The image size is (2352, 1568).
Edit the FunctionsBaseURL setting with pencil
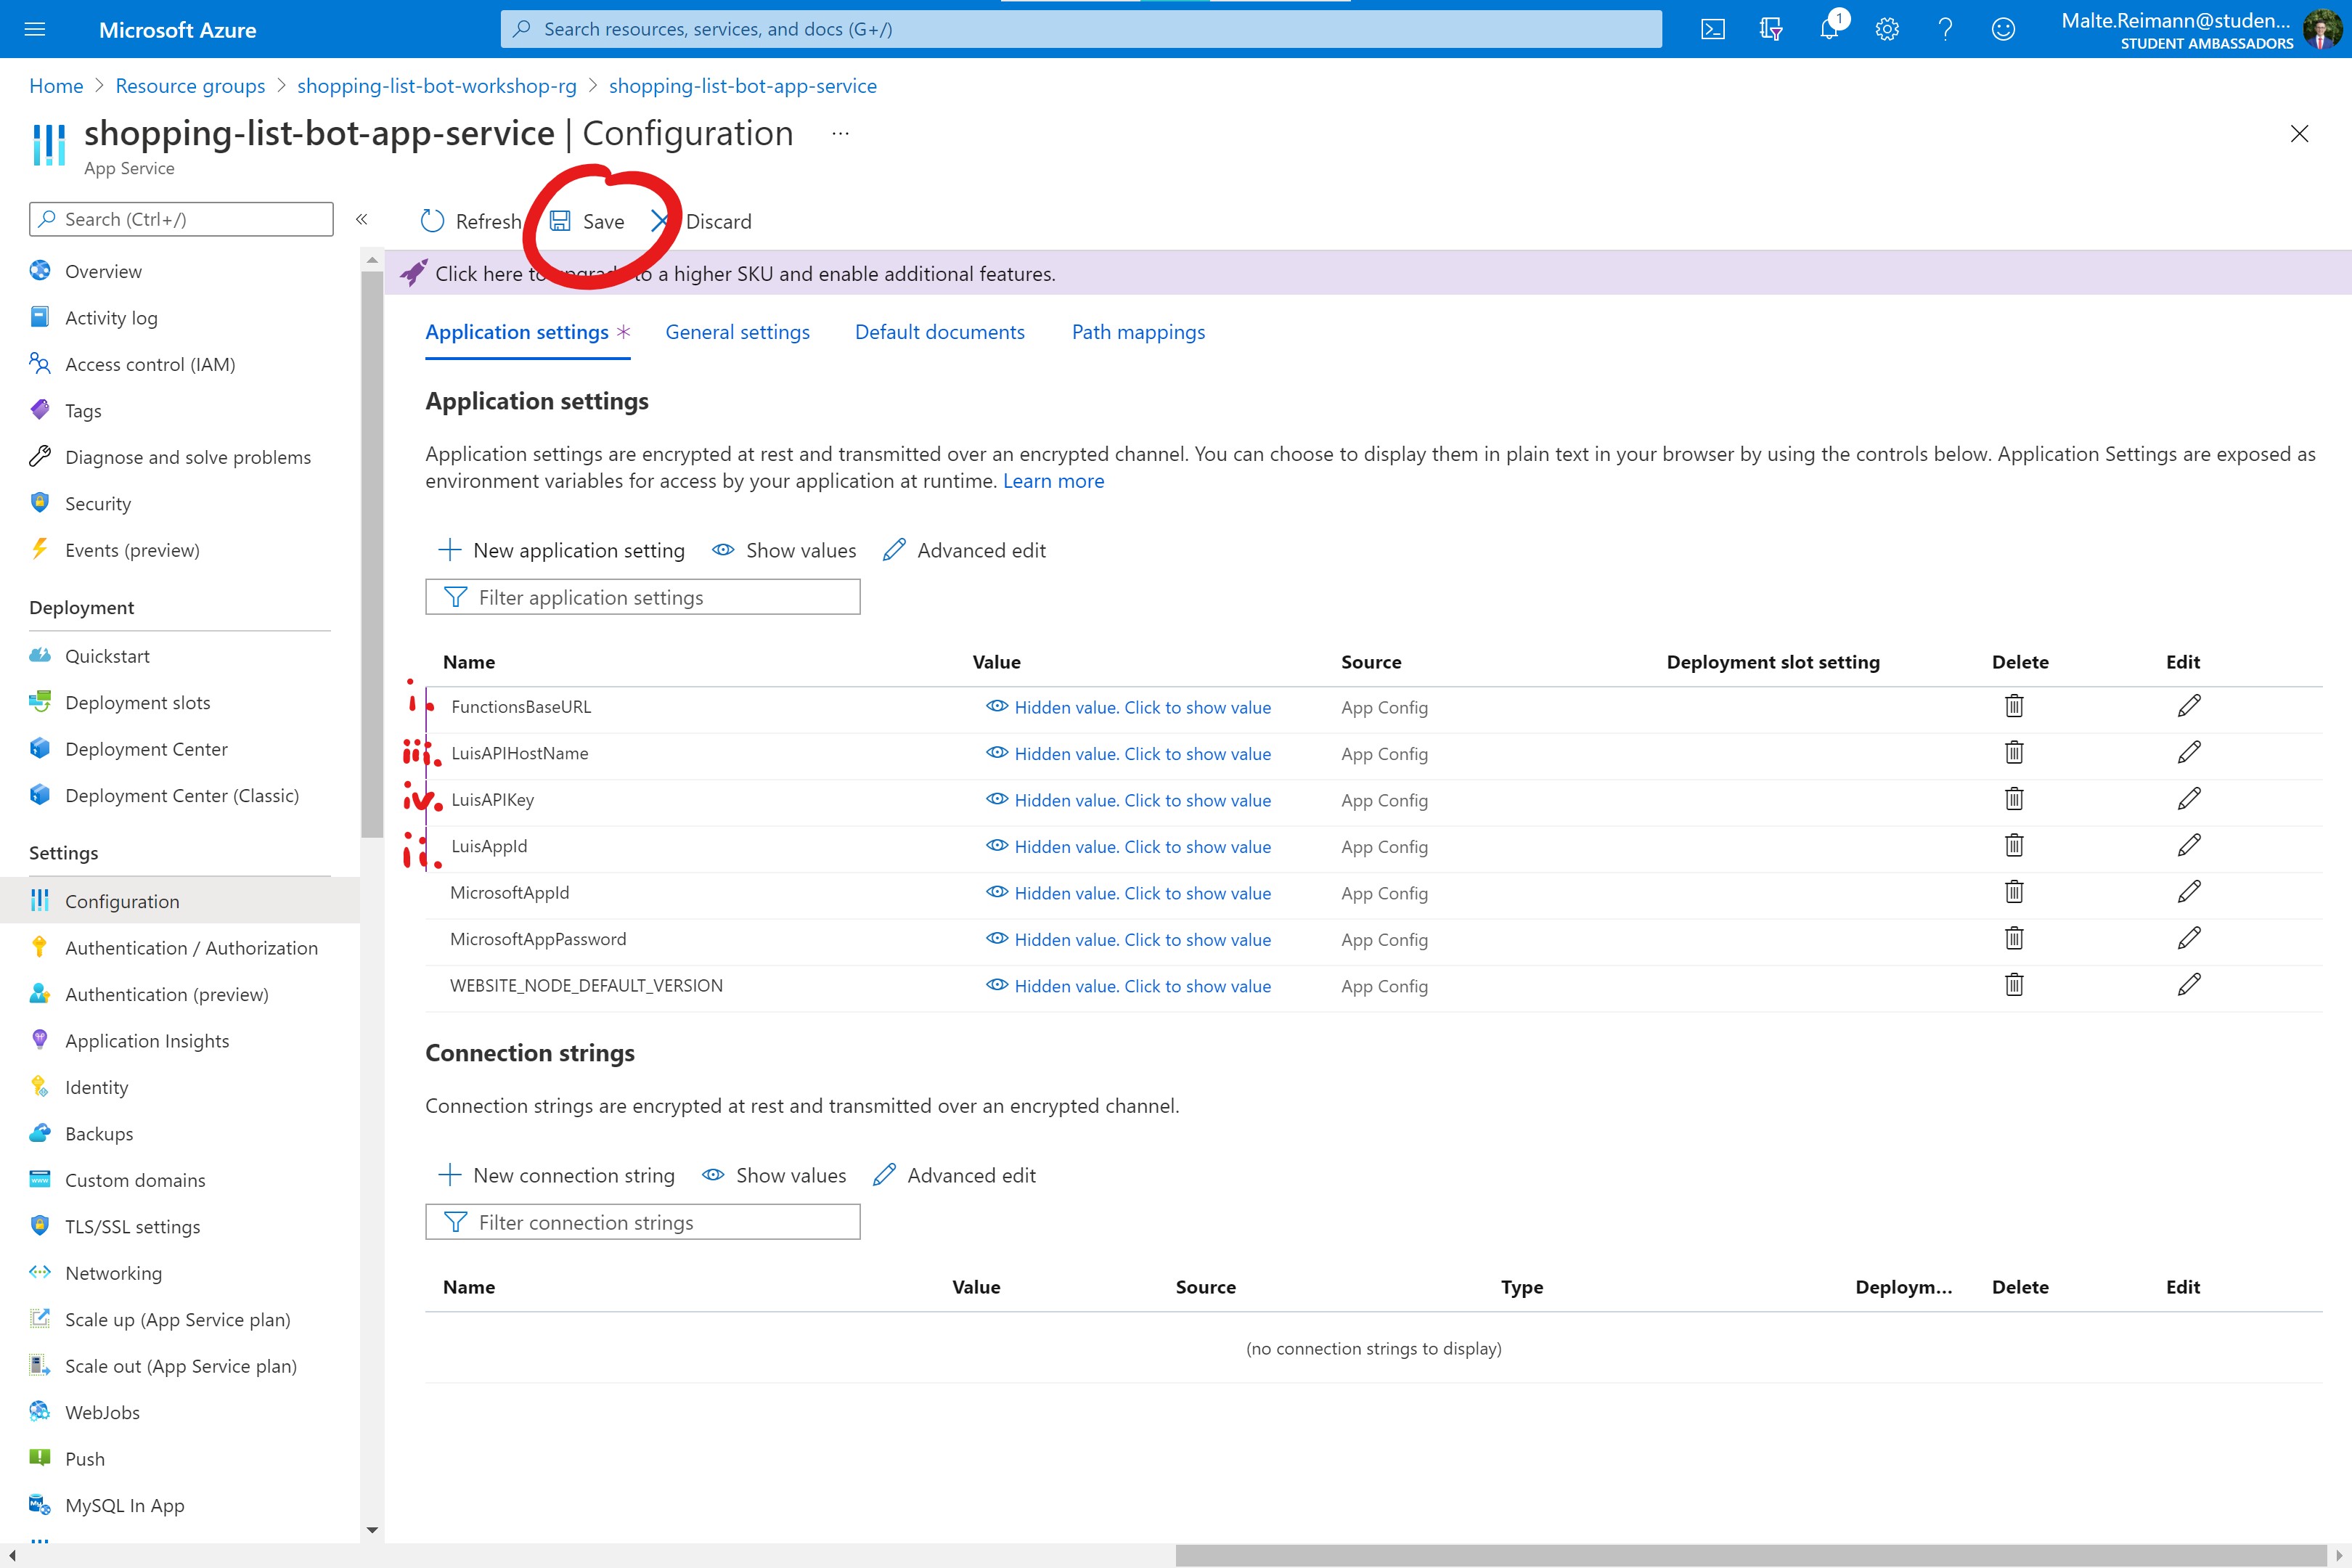point(2188,706)
